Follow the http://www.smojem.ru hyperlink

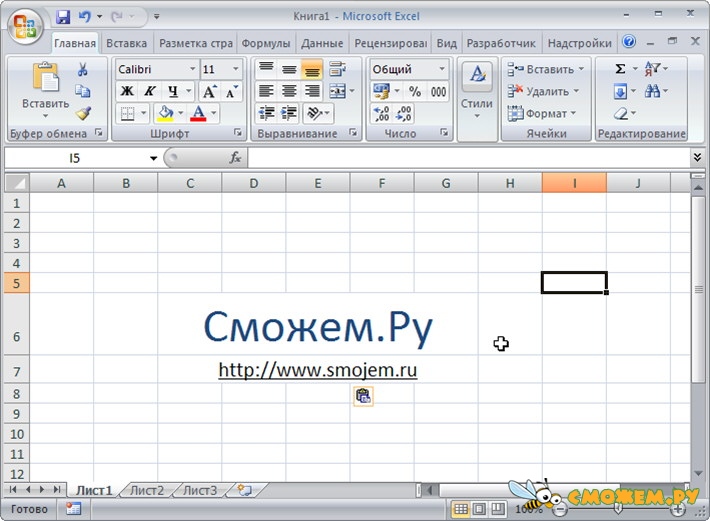317,370
